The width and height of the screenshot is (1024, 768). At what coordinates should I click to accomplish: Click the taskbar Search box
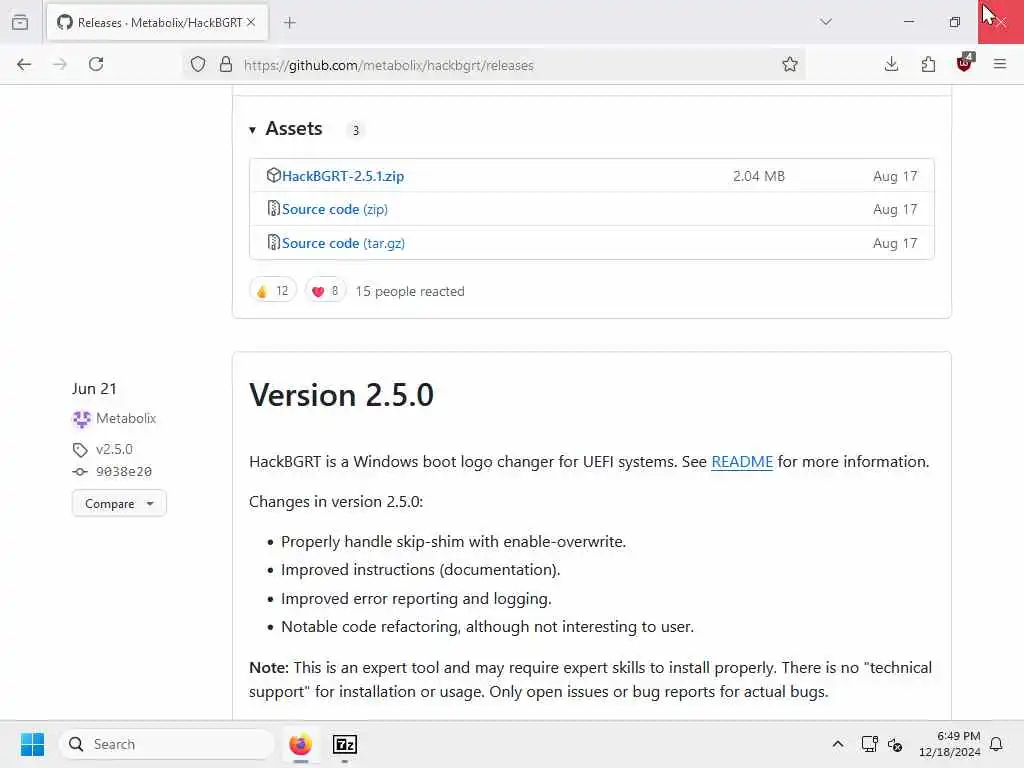167,744
